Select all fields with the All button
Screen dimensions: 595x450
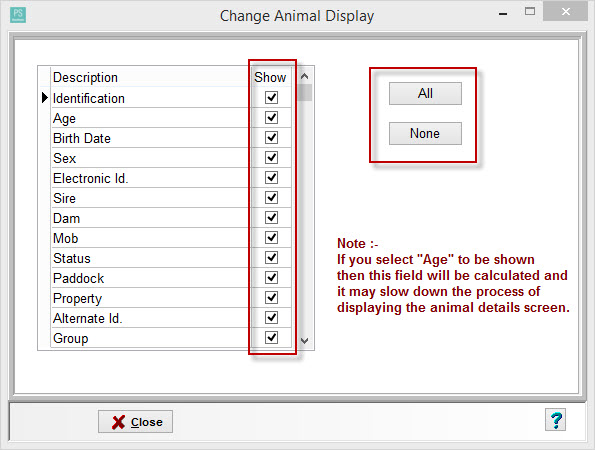[x=425, y=93]
